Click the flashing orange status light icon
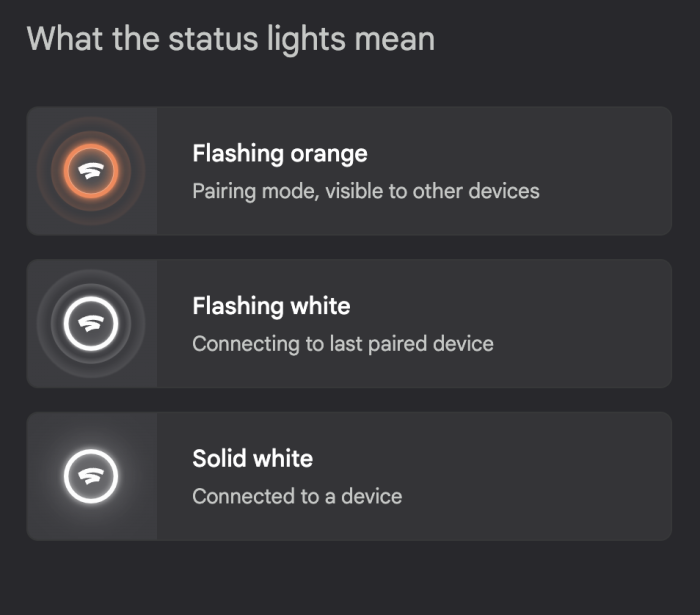700x615 pixels. pyautogui.click(x=91, y=171)
